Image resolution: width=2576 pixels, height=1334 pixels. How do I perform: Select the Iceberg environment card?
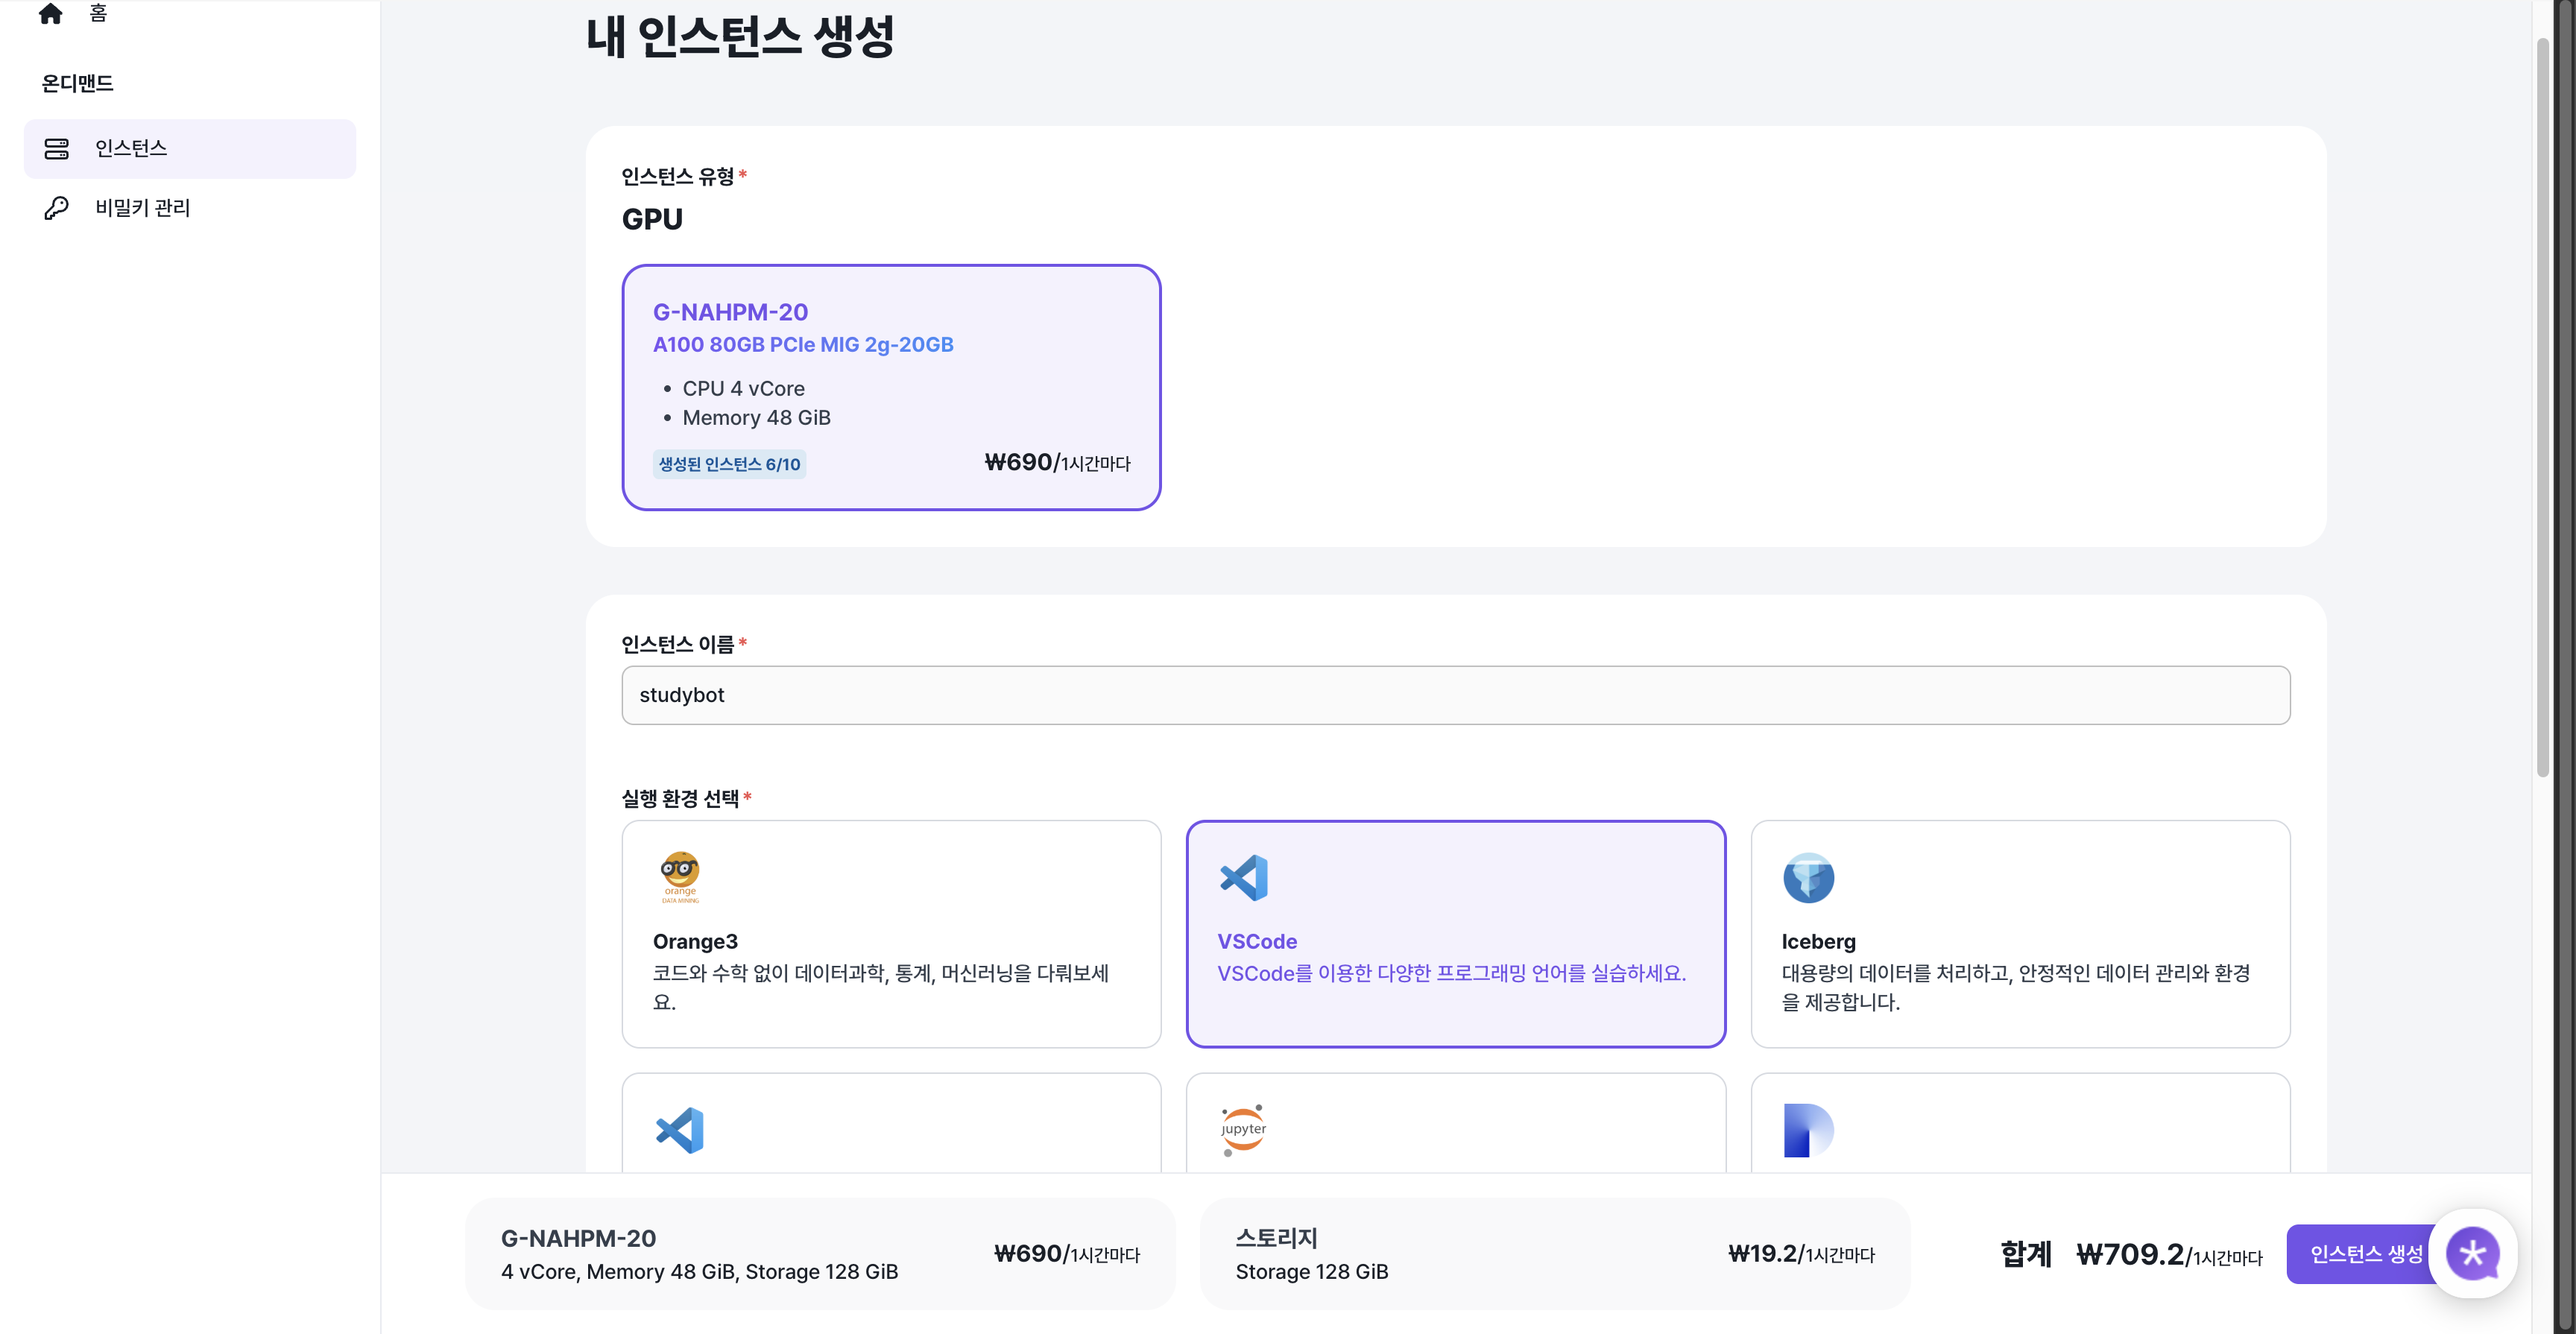tap(2020, 933)
